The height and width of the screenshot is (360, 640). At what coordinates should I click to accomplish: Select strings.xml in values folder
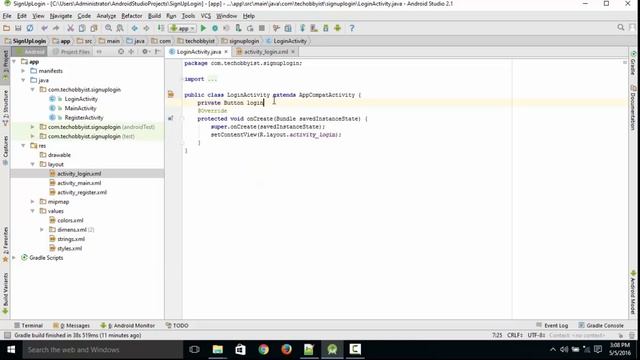click(71, 239)
